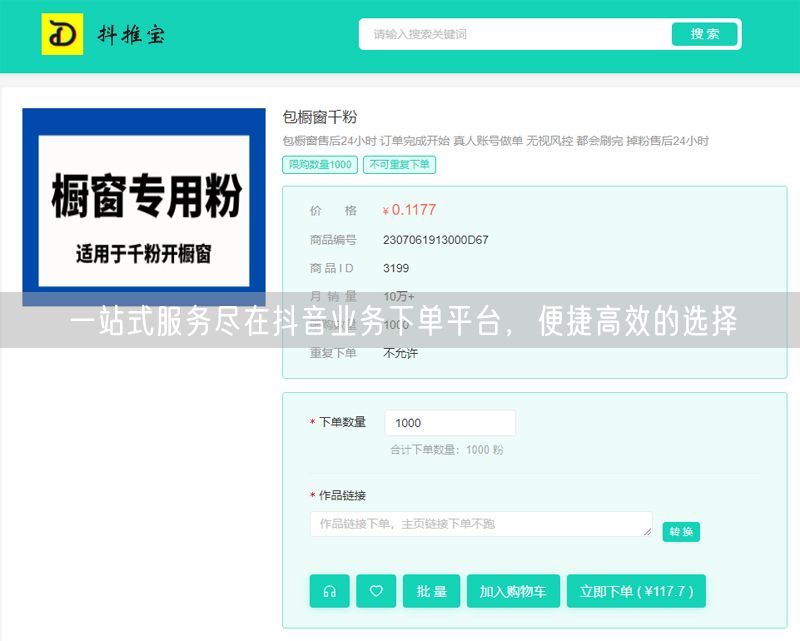Click the 批量 batch order button

(x=431, y=591)
